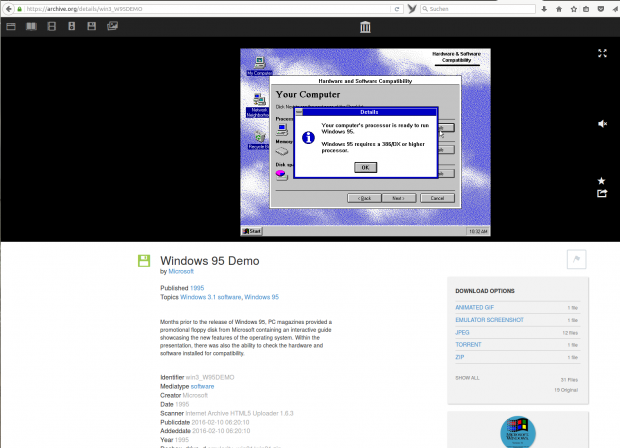Click the archive.org URL address bar
Screen dimensions: 620x448
[209, 9]
